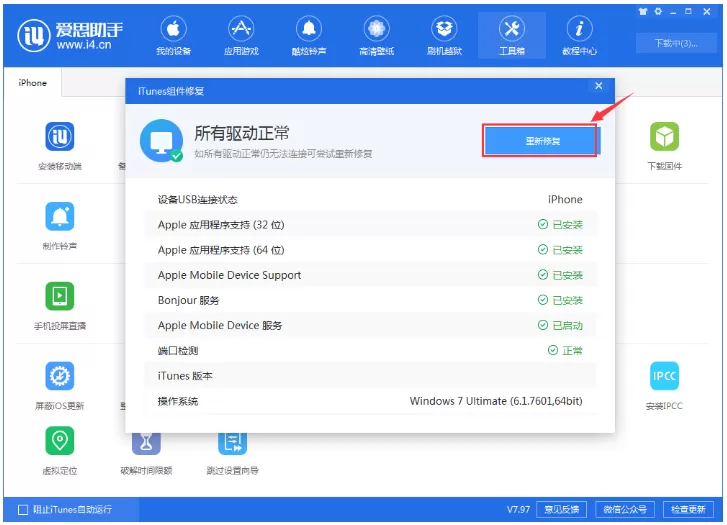The image size is (727, 525).
Task: Open 酷炫铃声 ringtones section
Action: pos(309,36)
